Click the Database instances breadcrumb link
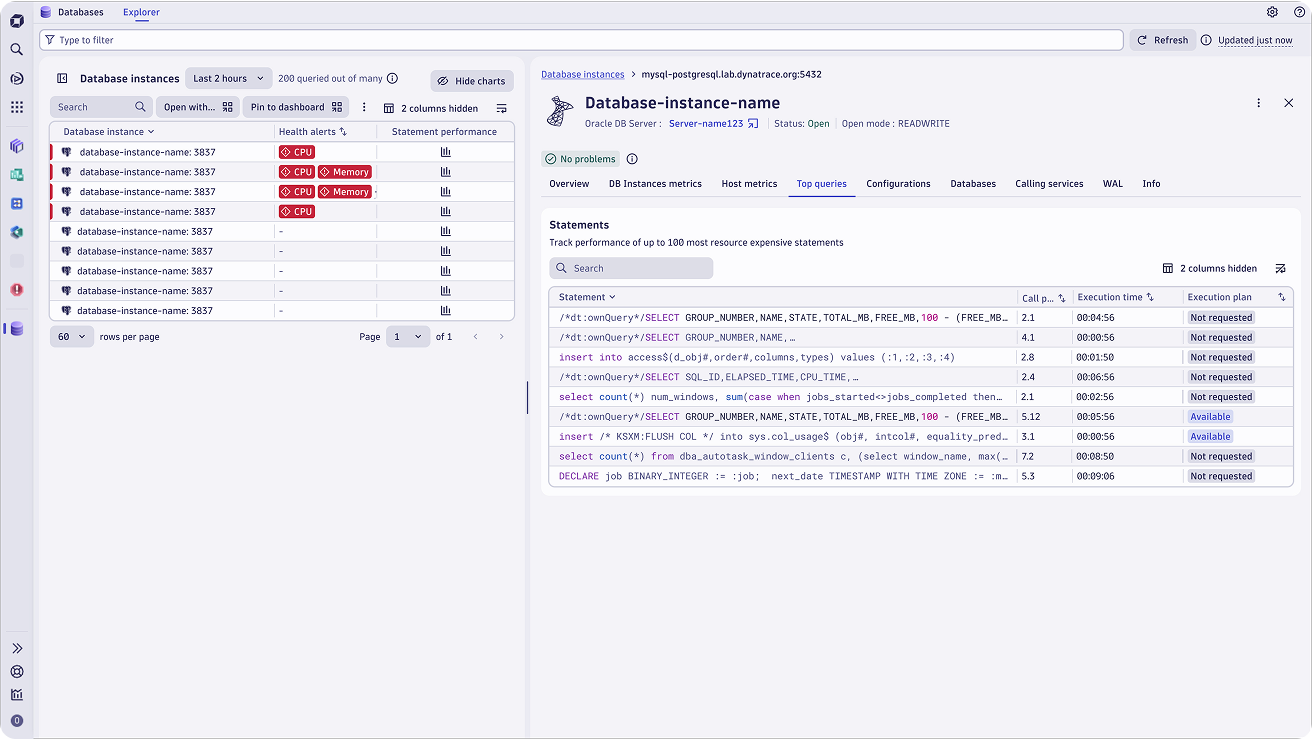1312x739 pixels. pos(582,74)
